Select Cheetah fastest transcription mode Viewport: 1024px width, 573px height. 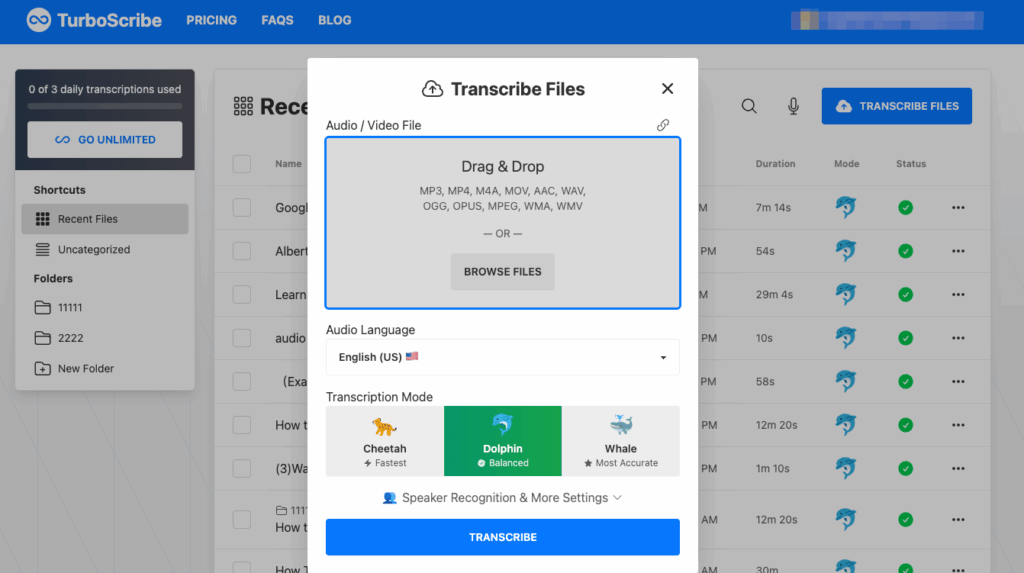[x=385, y=441]
